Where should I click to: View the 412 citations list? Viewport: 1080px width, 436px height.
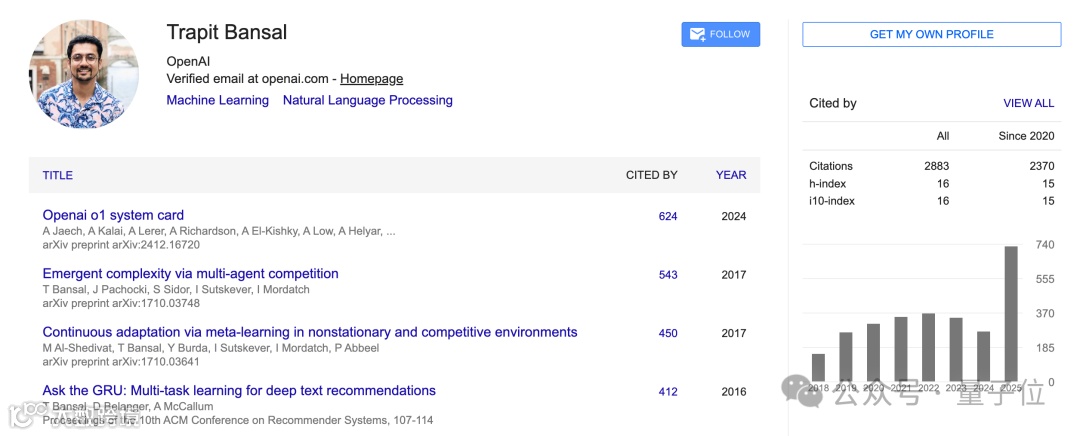pos(668,392)
